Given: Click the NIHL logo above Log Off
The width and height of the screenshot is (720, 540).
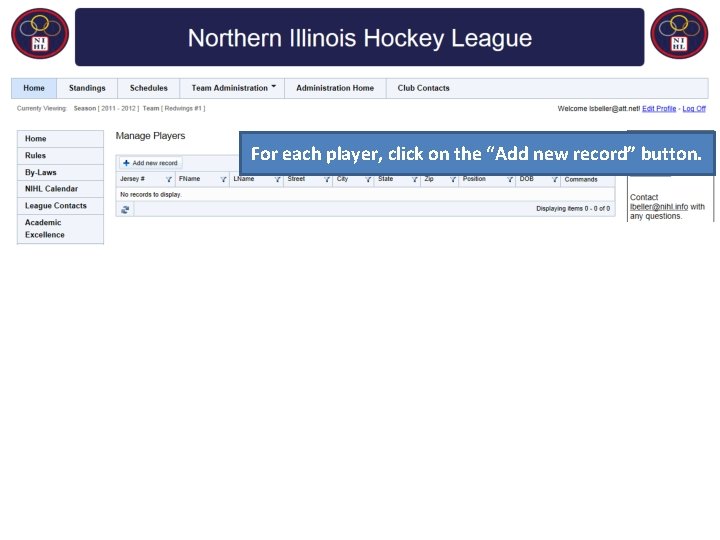Looking at the screenshot, I should 679,34.
